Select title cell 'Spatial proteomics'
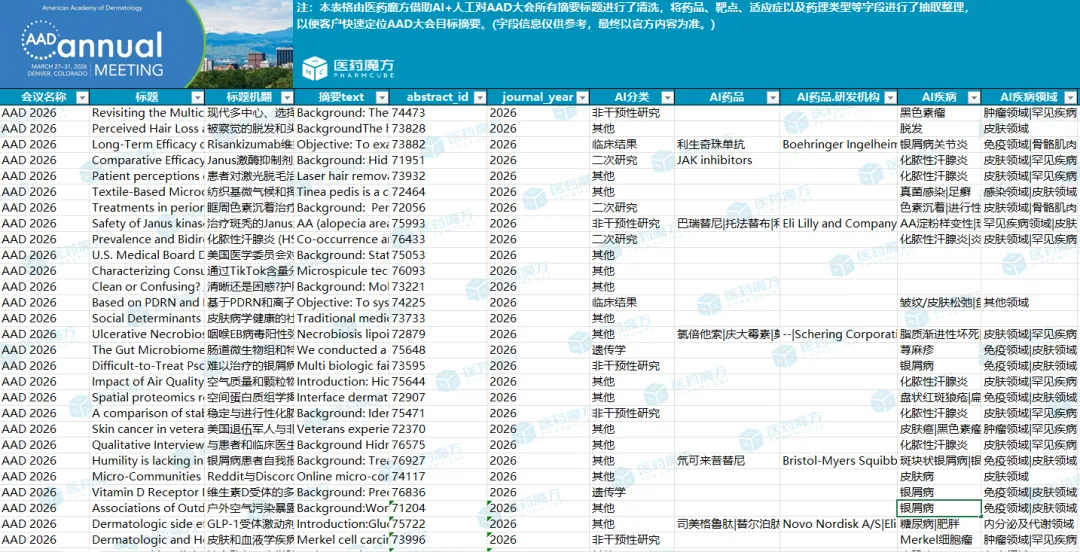This screenshot has height=552, width=1080. 147,398
